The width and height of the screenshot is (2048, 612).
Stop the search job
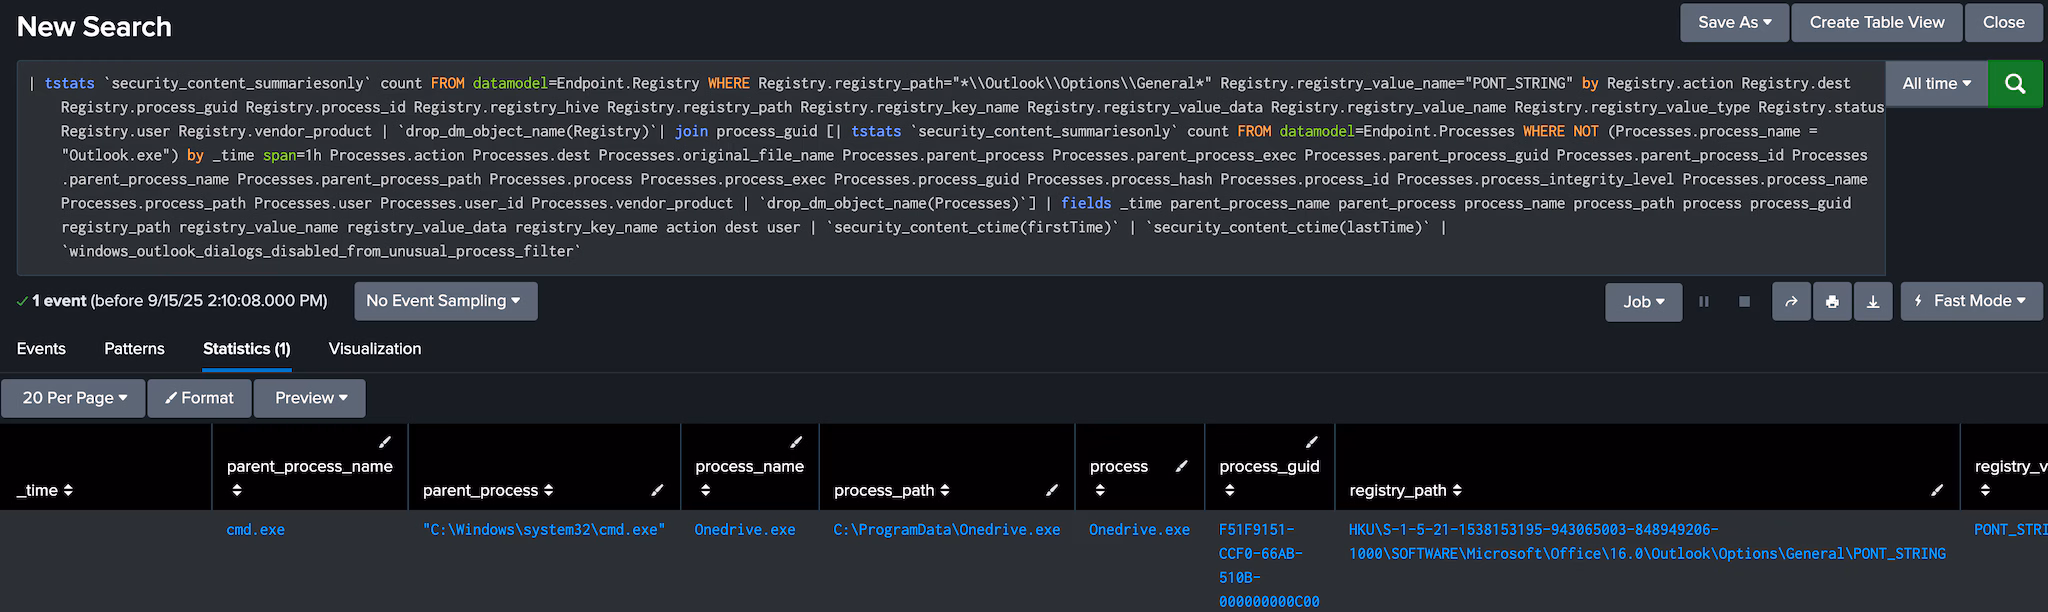pyautogui.click(x=1745, y=302)
